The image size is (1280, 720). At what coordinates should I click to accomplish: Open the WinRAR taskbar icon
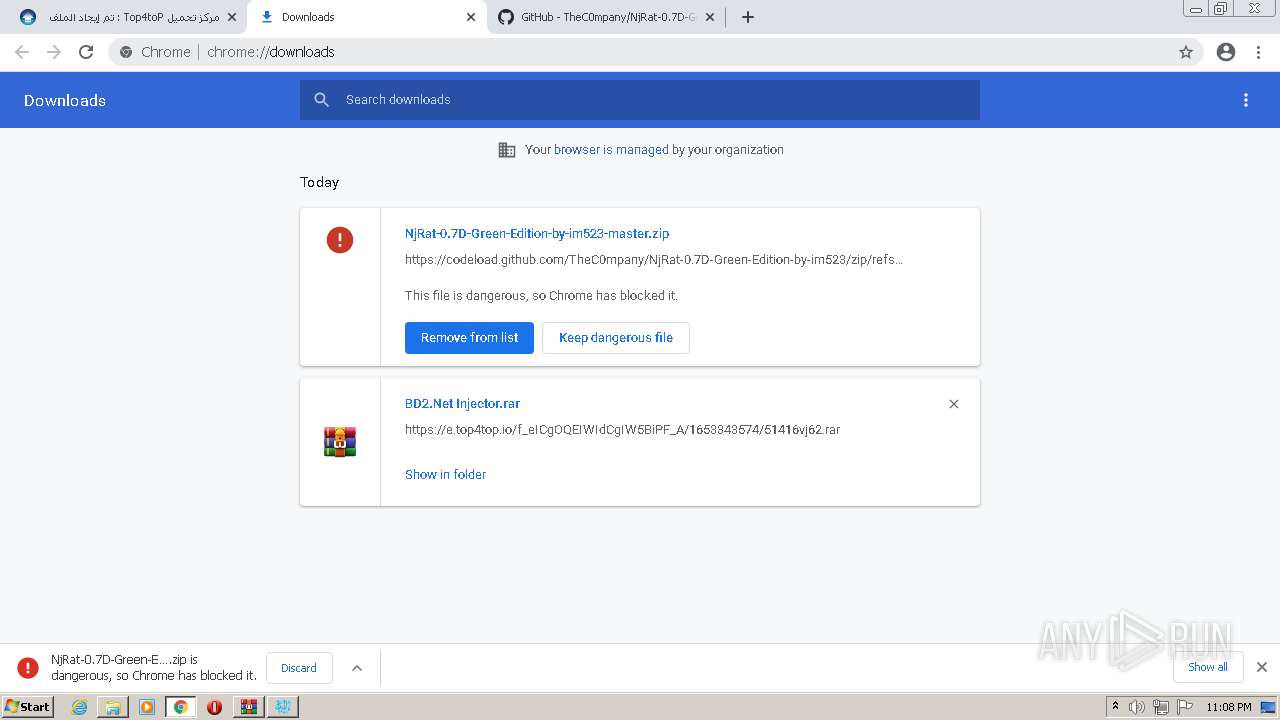249,707
